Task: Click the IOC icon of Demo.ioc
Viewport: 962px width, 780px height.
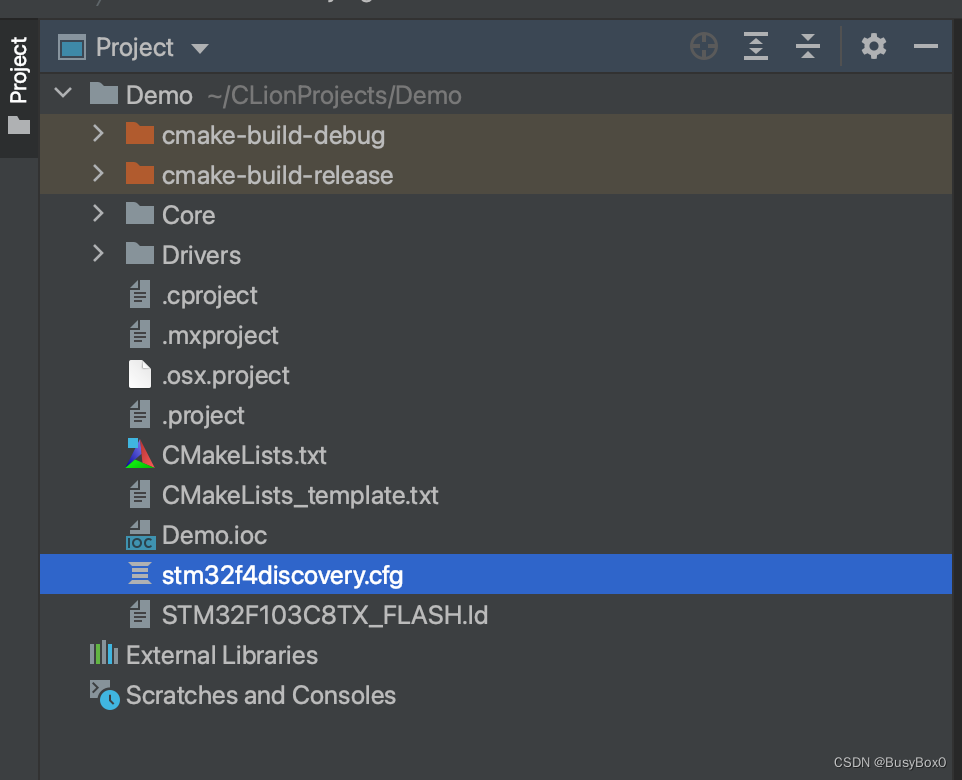Action: click(x=140, y=535)
